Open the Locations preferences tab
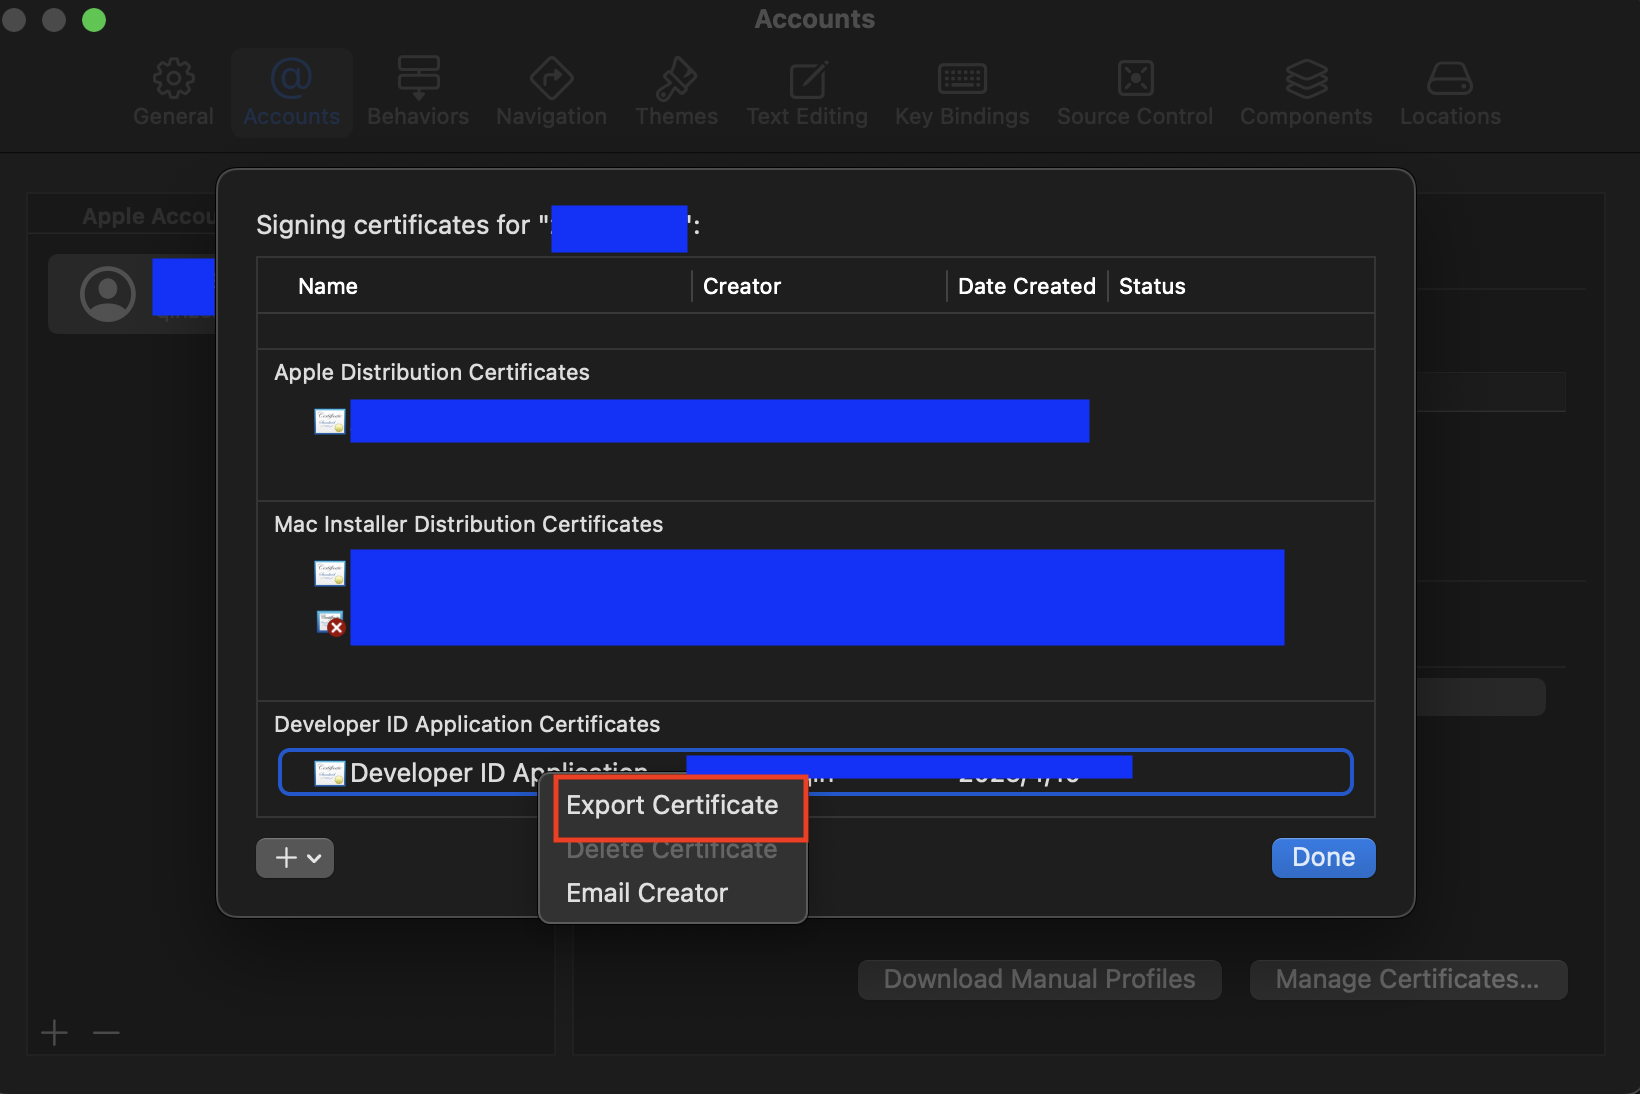 point(1450,92)
